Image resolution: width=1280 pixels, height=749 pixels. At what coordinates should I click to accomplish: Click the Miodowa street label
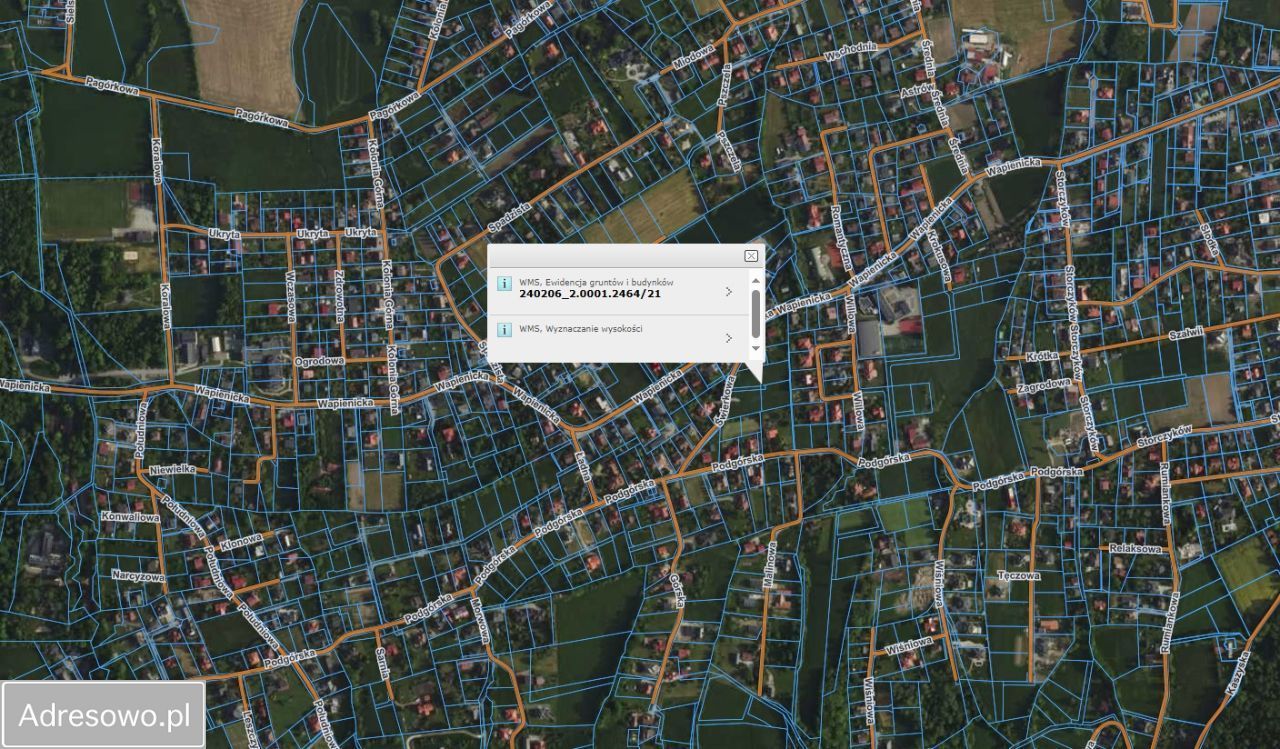click(693, 59)
